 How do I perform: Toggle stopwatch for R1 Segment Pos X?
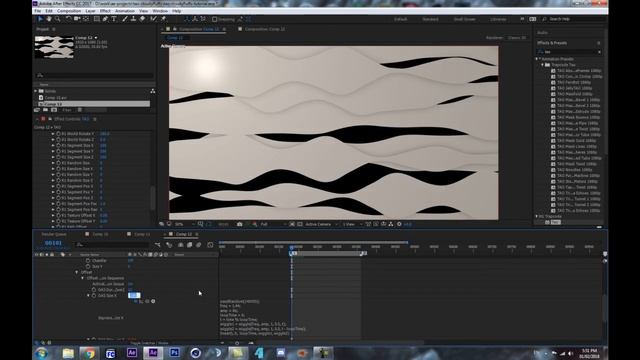click(58, 186)
